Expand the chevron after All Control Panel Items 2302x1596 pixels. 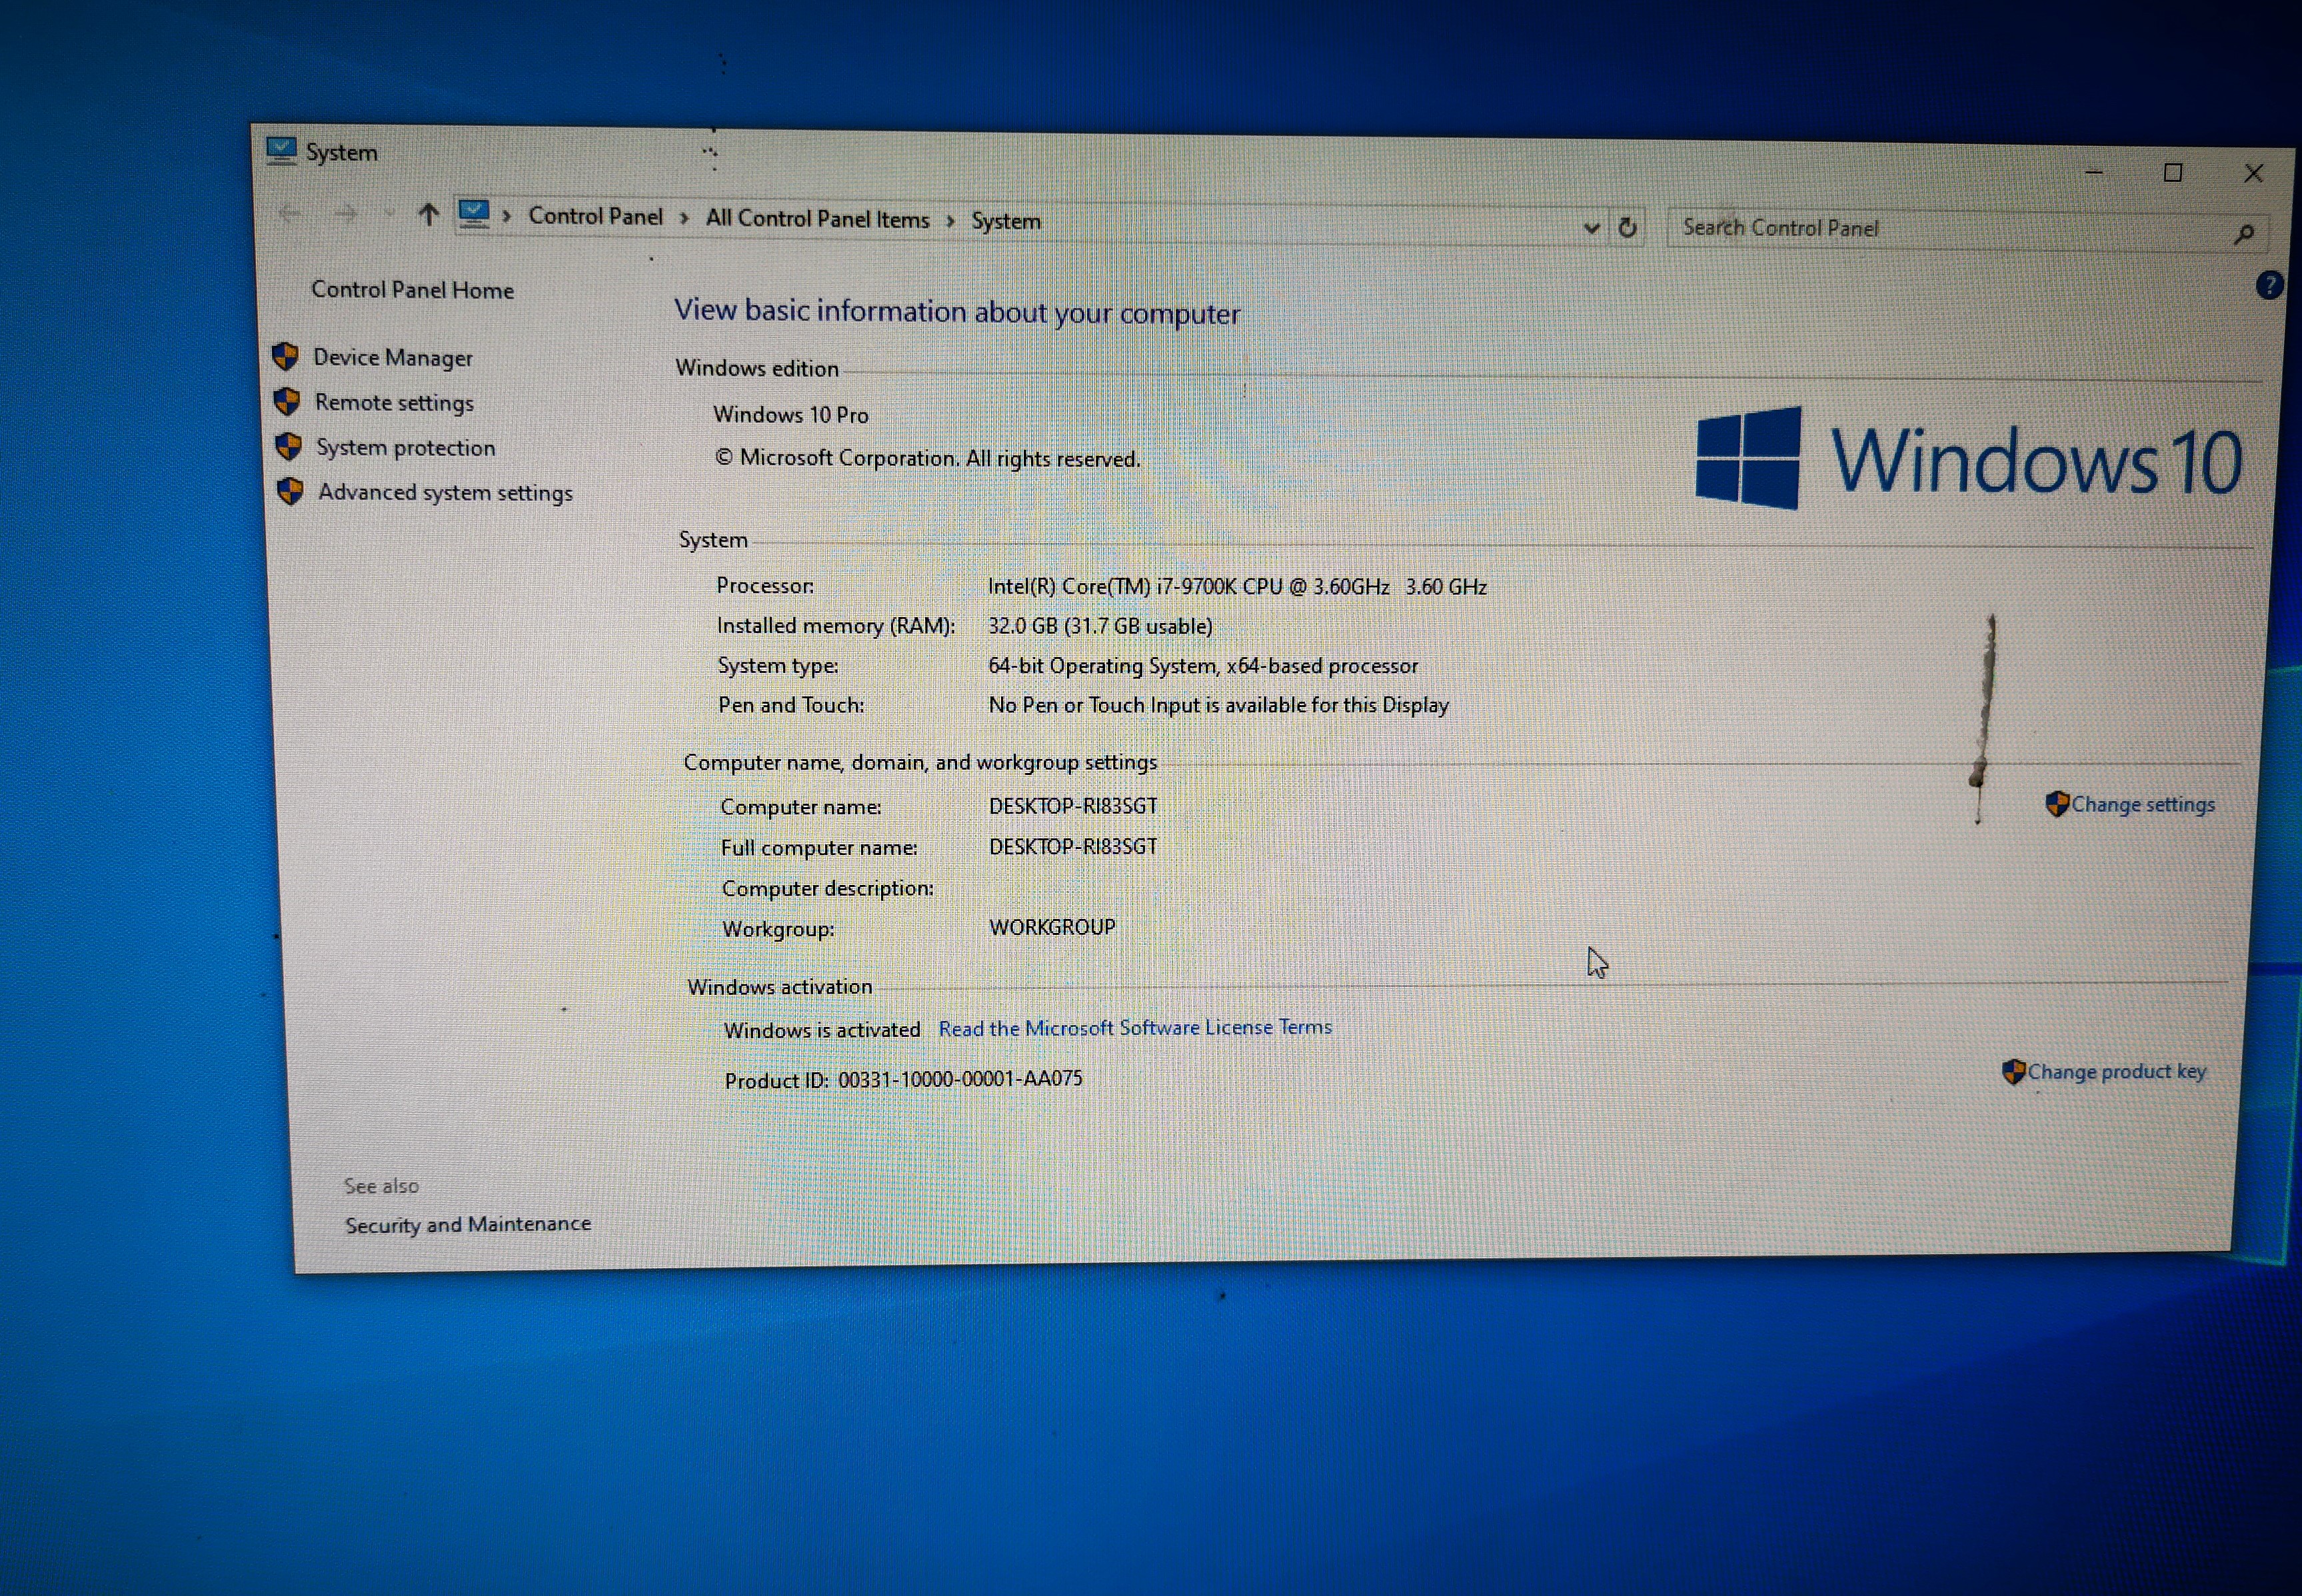tap(950, 221)
